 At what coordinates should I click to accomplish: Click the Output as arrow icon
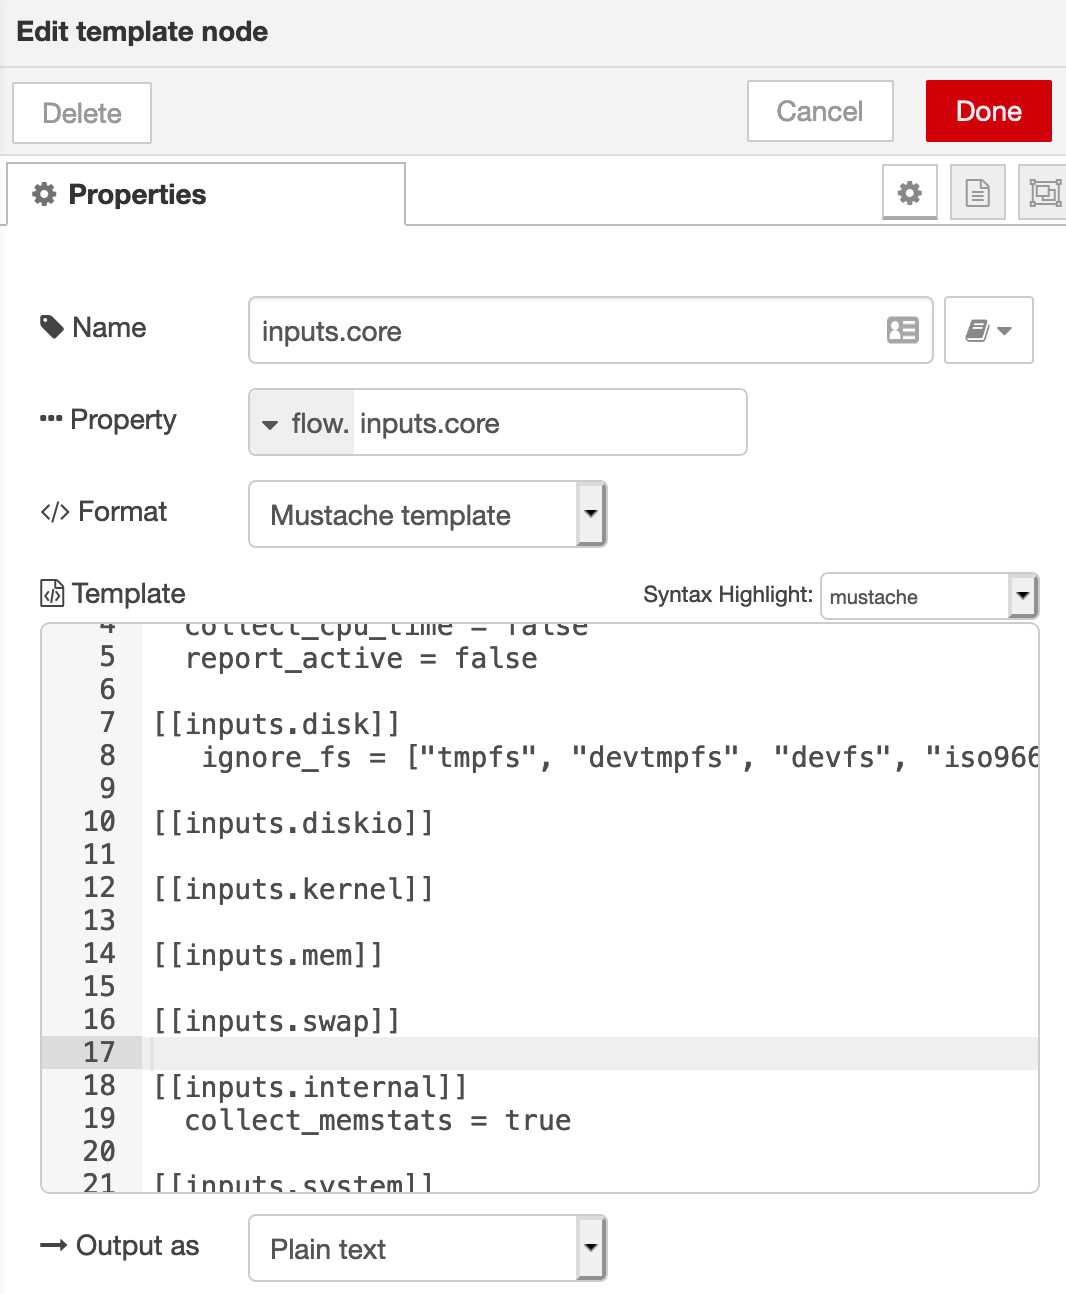point(53,1246)
